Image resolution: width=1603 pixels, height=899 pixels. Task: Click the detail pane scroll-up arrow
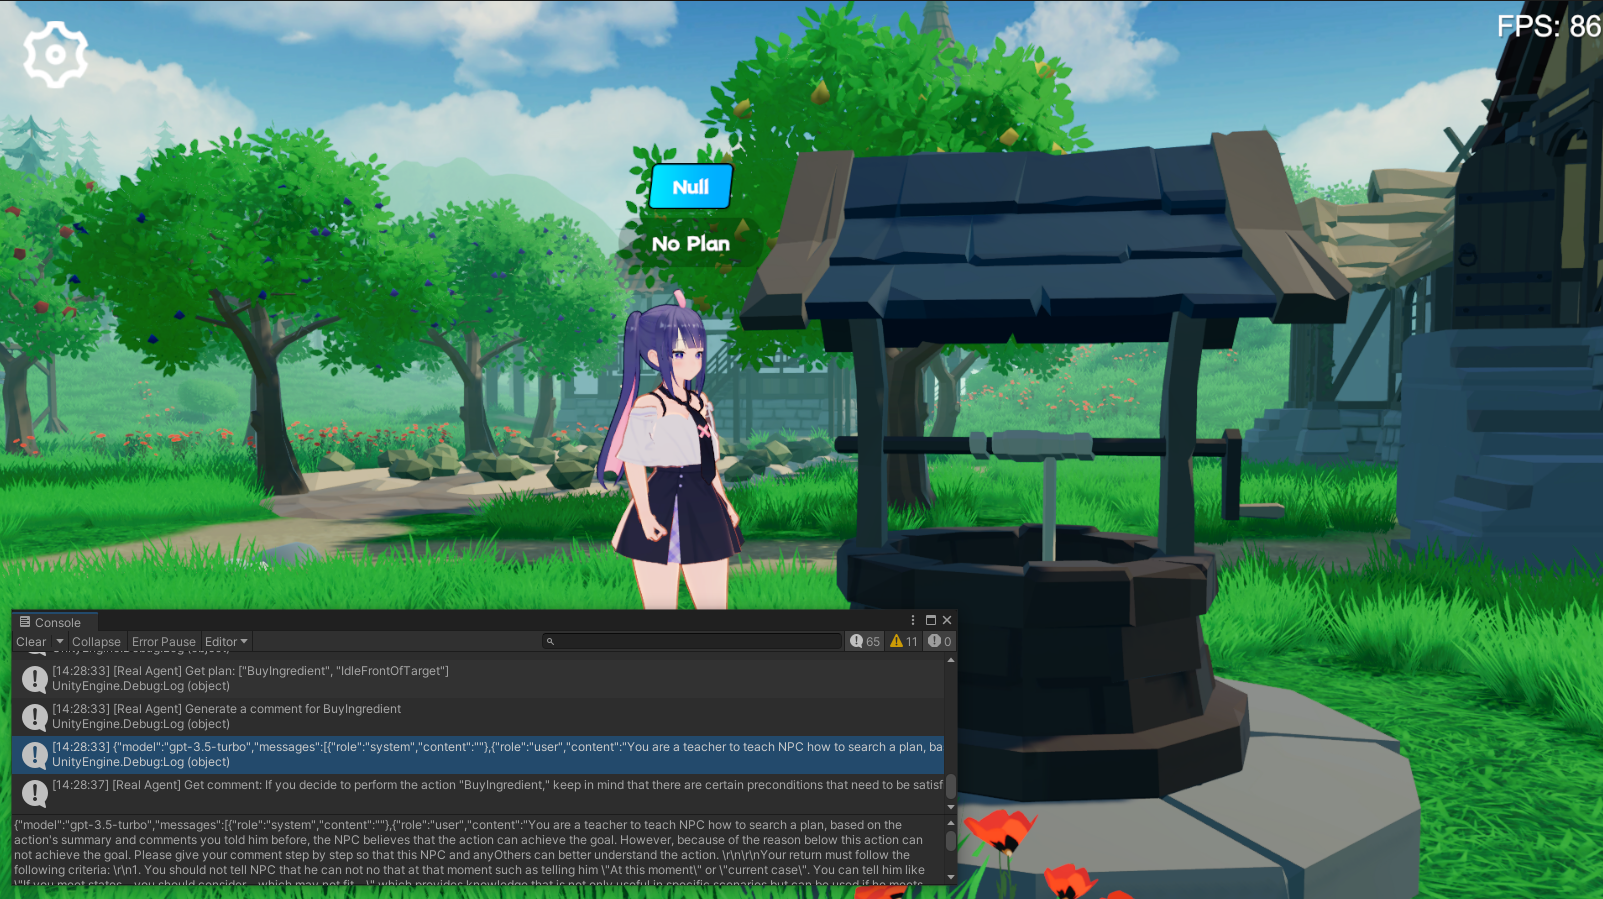click(x=950, y=823)
